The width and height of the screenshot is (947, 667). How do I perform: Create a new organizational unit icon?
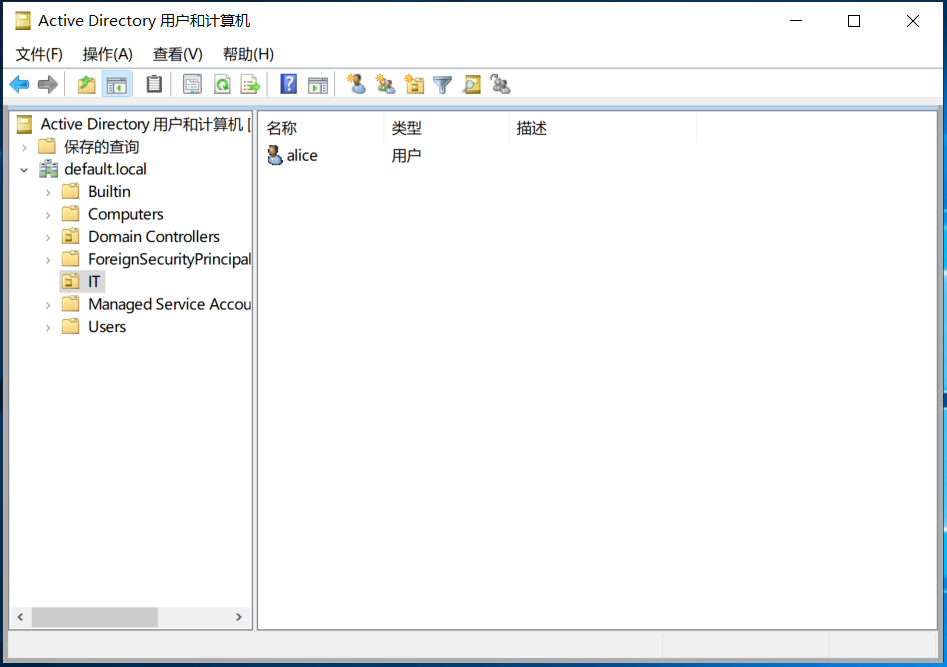[414, 85]
